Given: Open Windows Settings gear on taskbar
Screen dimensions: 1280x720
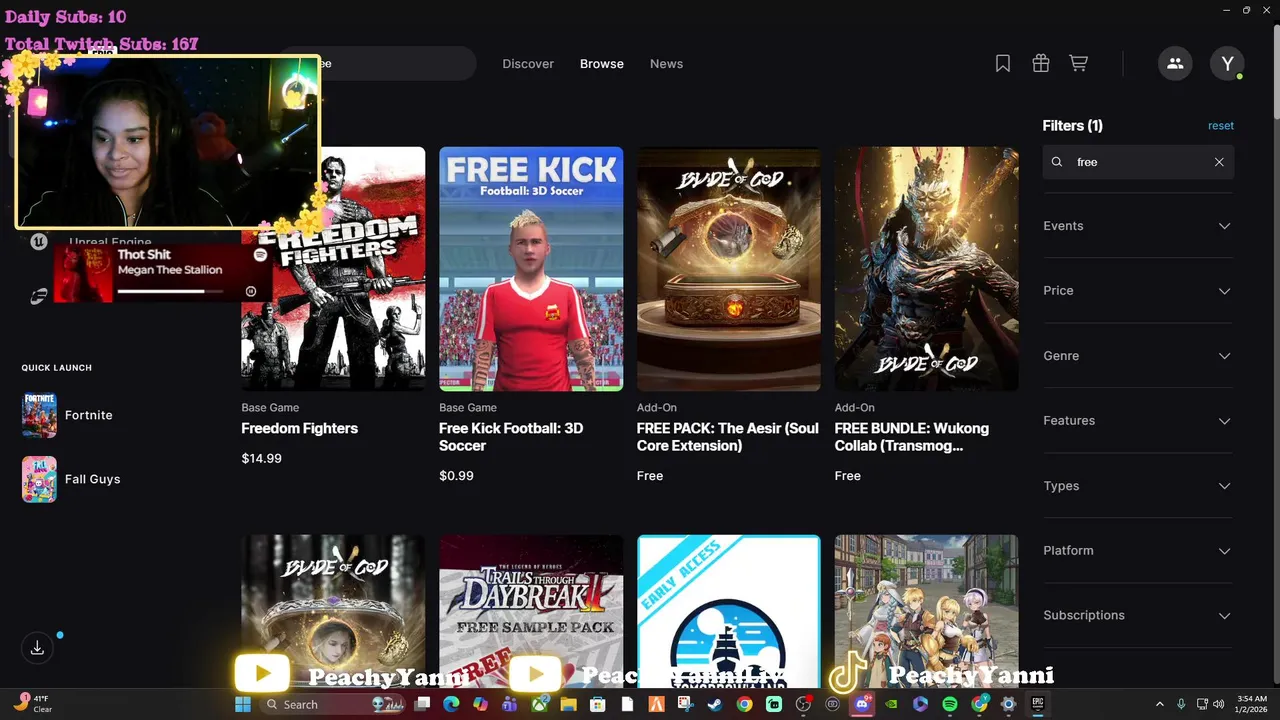Looking at the screenshot, I should click(x=1008, y=704).
